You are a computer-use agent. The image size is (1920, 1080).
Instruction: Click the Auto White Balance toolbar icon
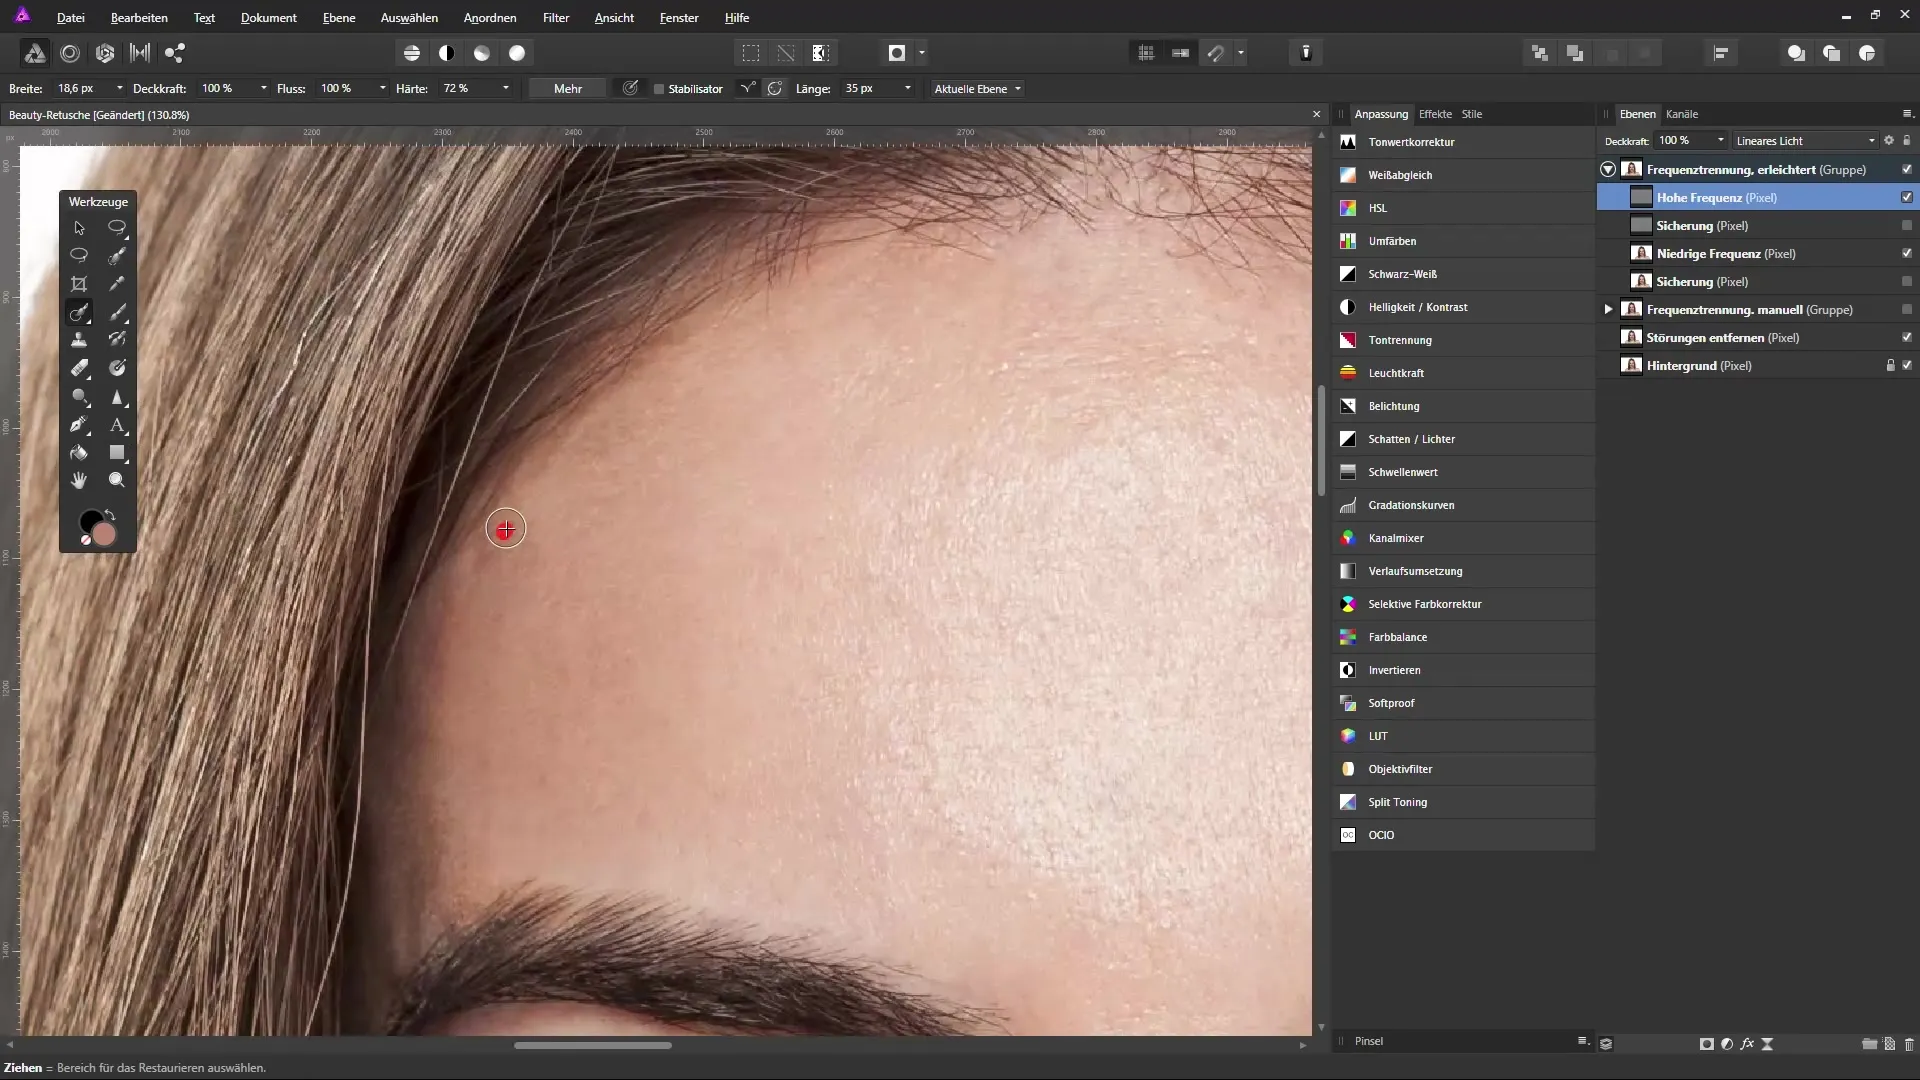click(x=517, y=53)
